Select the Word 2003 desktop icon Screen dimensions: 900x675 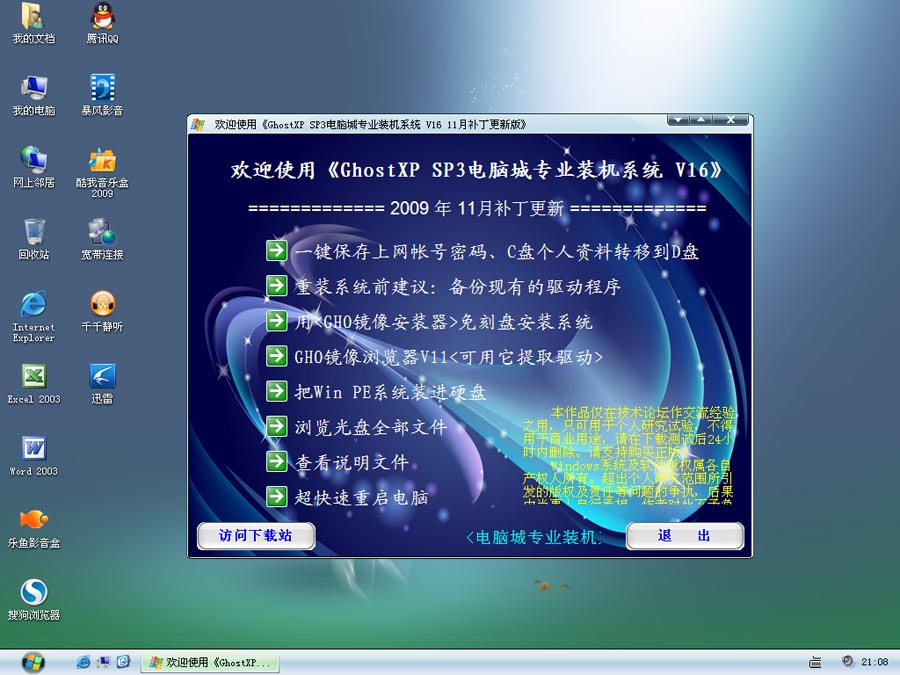coord(33,456)
